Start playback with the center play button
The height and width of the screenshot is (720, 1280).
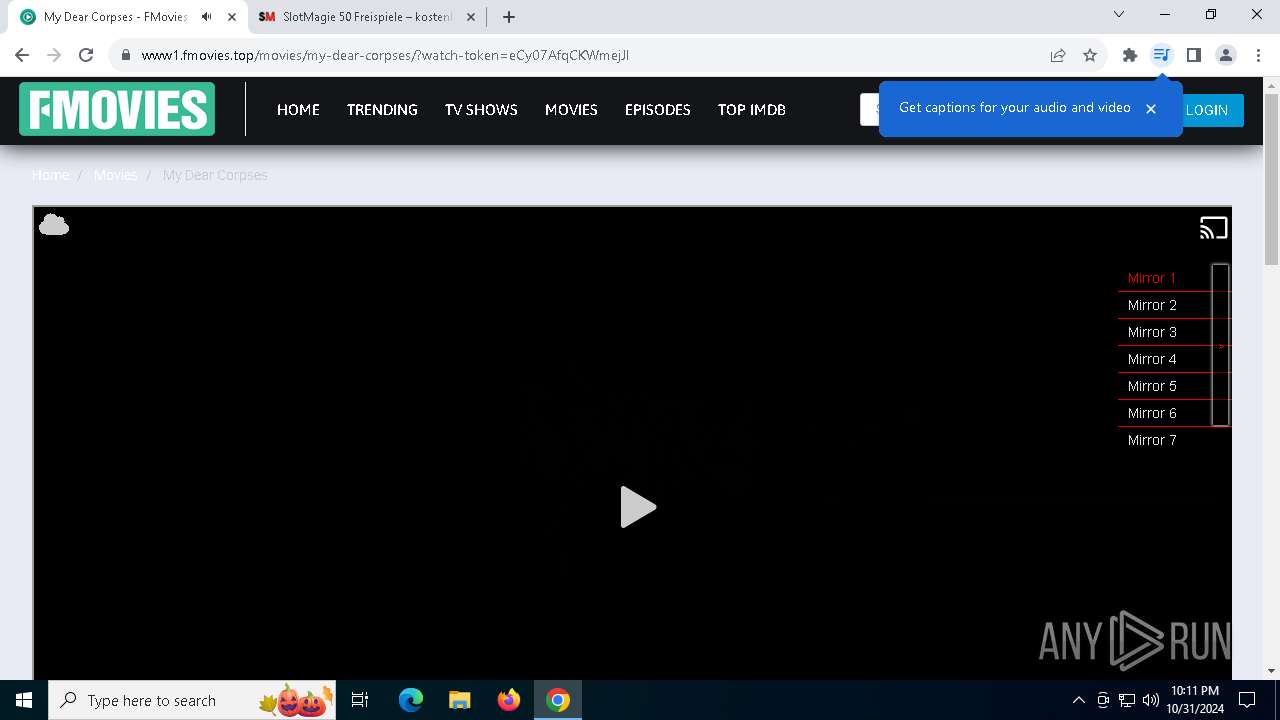pyautogui.click(x=637, y=507)
